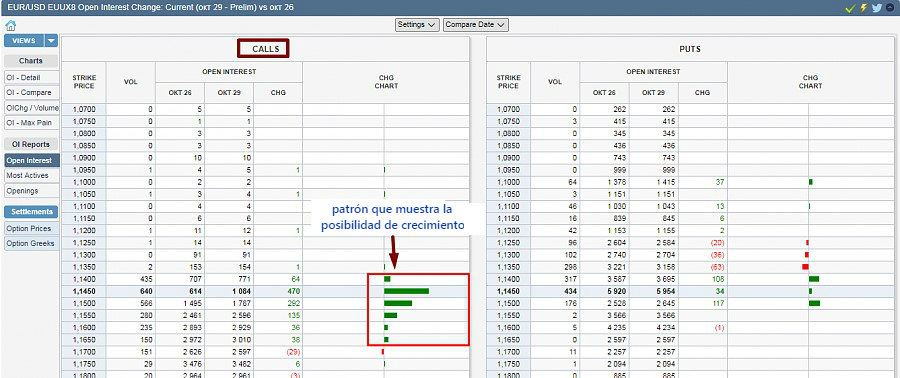
Task: Open the Option Greeks settlements page
Action: (31, 243)
